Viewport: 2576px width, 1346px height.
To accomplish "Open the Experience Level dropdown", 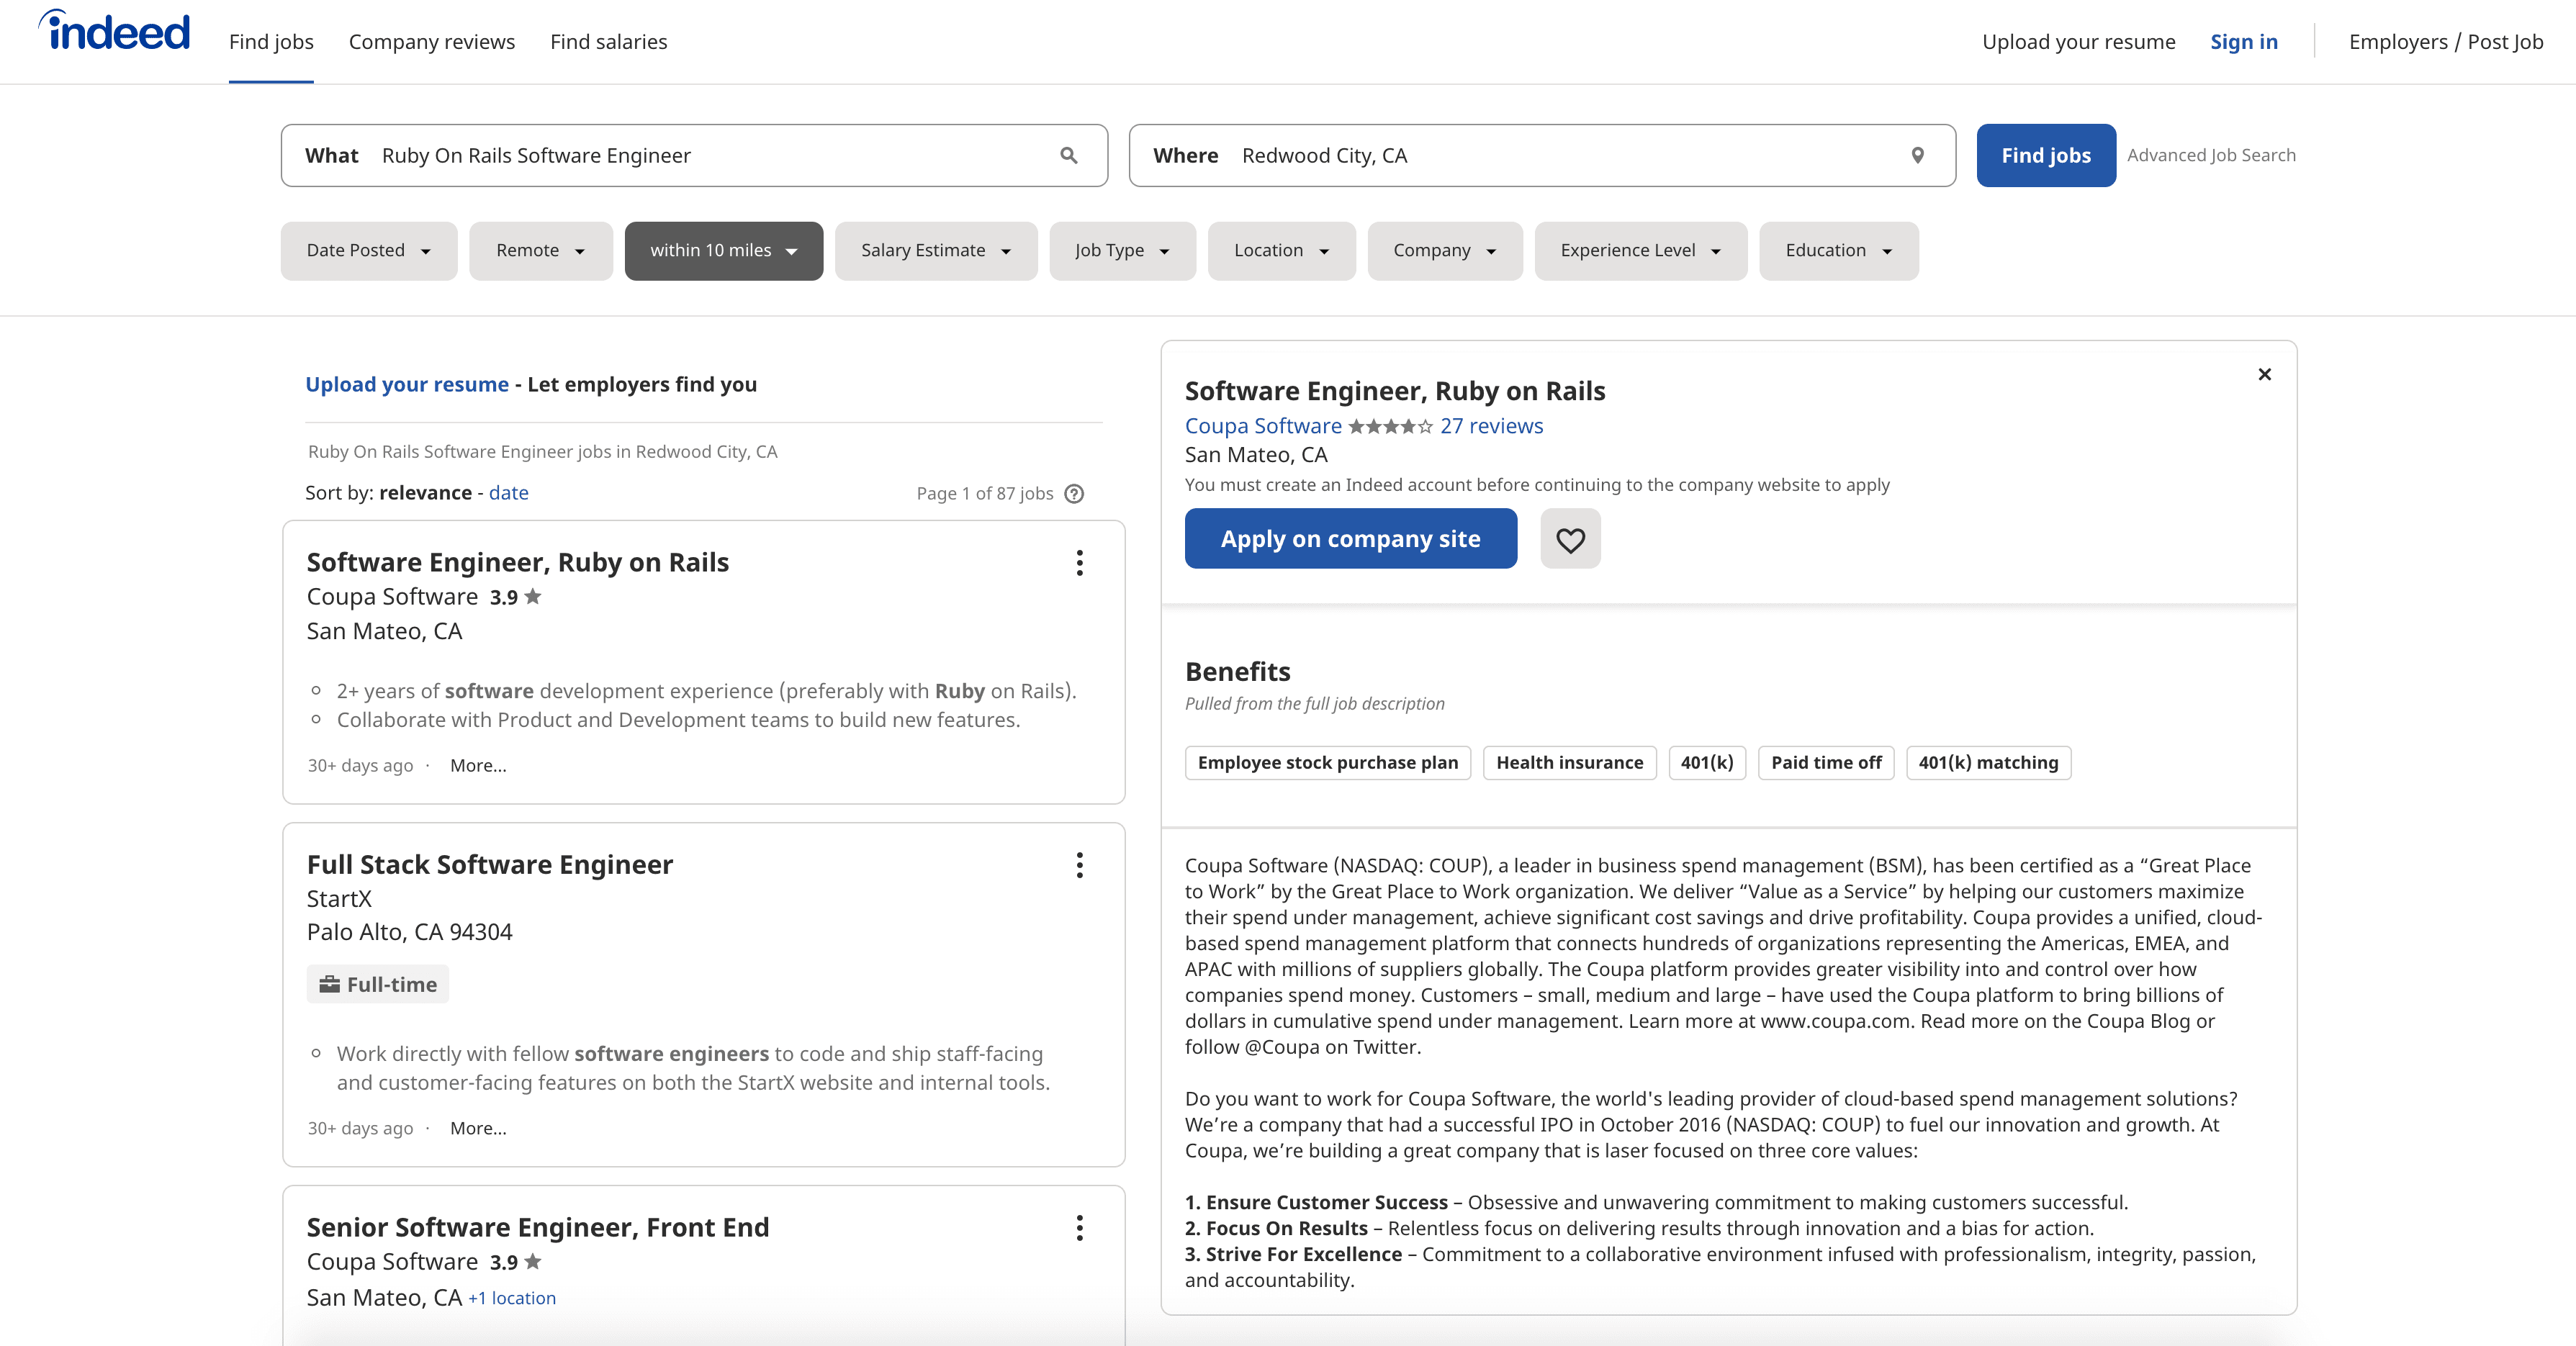I will [1640, 250].
